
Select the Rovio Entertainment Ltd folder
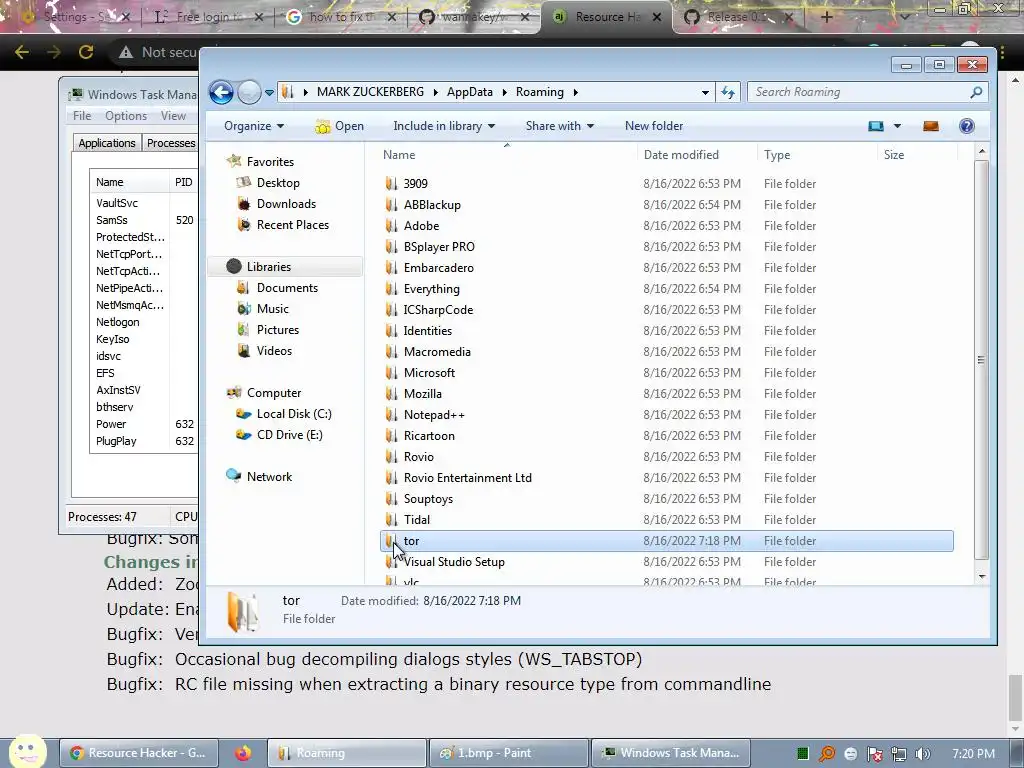click(x=468, y=477)
